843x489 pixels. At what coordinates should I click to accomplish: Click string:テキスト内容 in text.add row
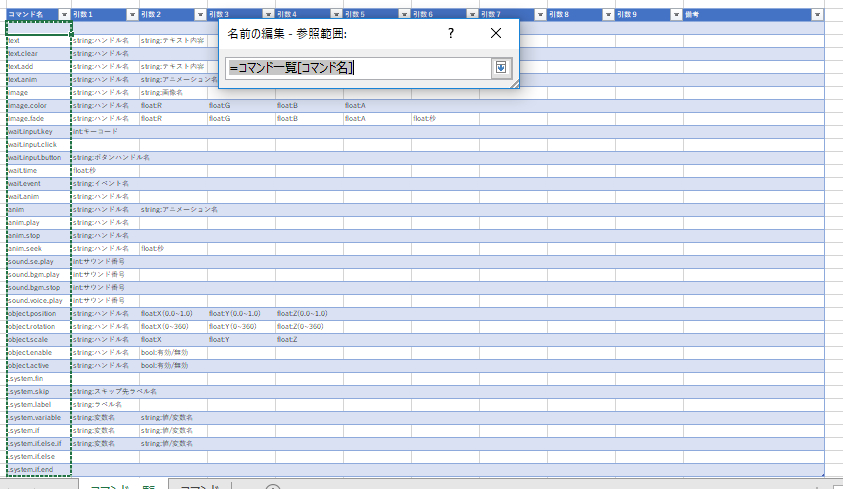(173, 67)
